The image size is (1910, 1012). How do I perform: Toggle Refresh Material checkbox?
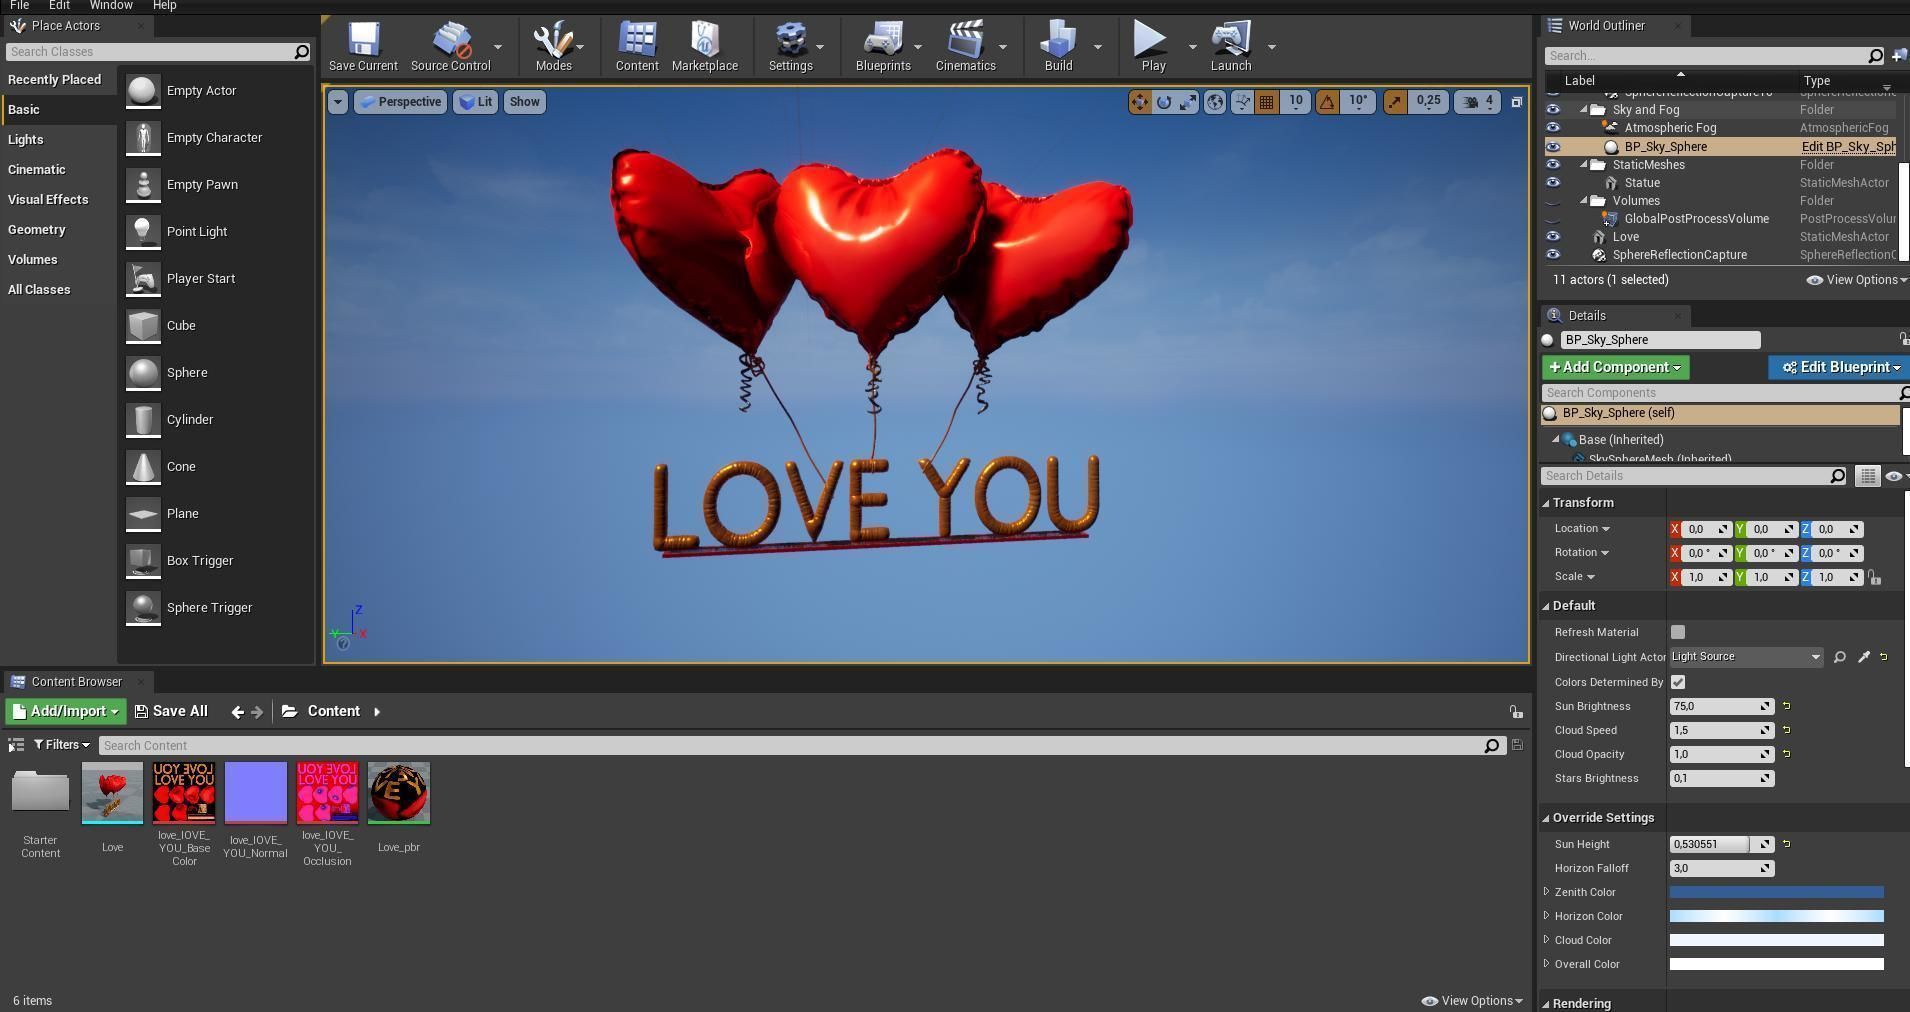(x=1678, y=632)
